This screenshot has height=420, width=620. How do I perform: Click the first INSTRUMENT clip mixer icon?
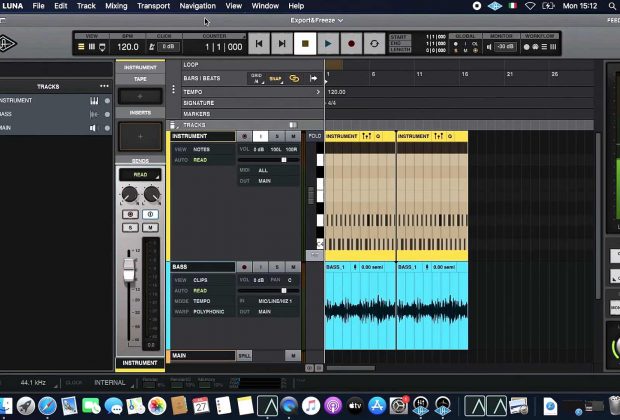coord(367,136)
